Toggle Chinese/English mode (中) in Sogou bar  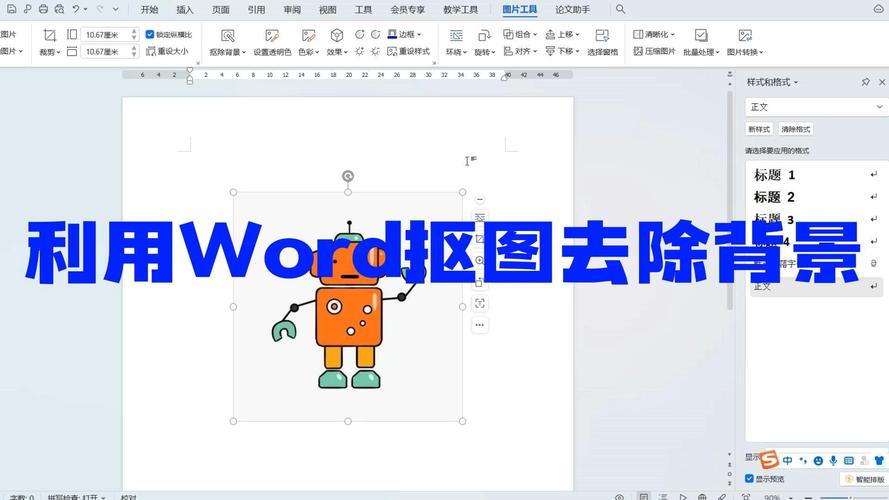pyautogui.click(x=788, y=461)
